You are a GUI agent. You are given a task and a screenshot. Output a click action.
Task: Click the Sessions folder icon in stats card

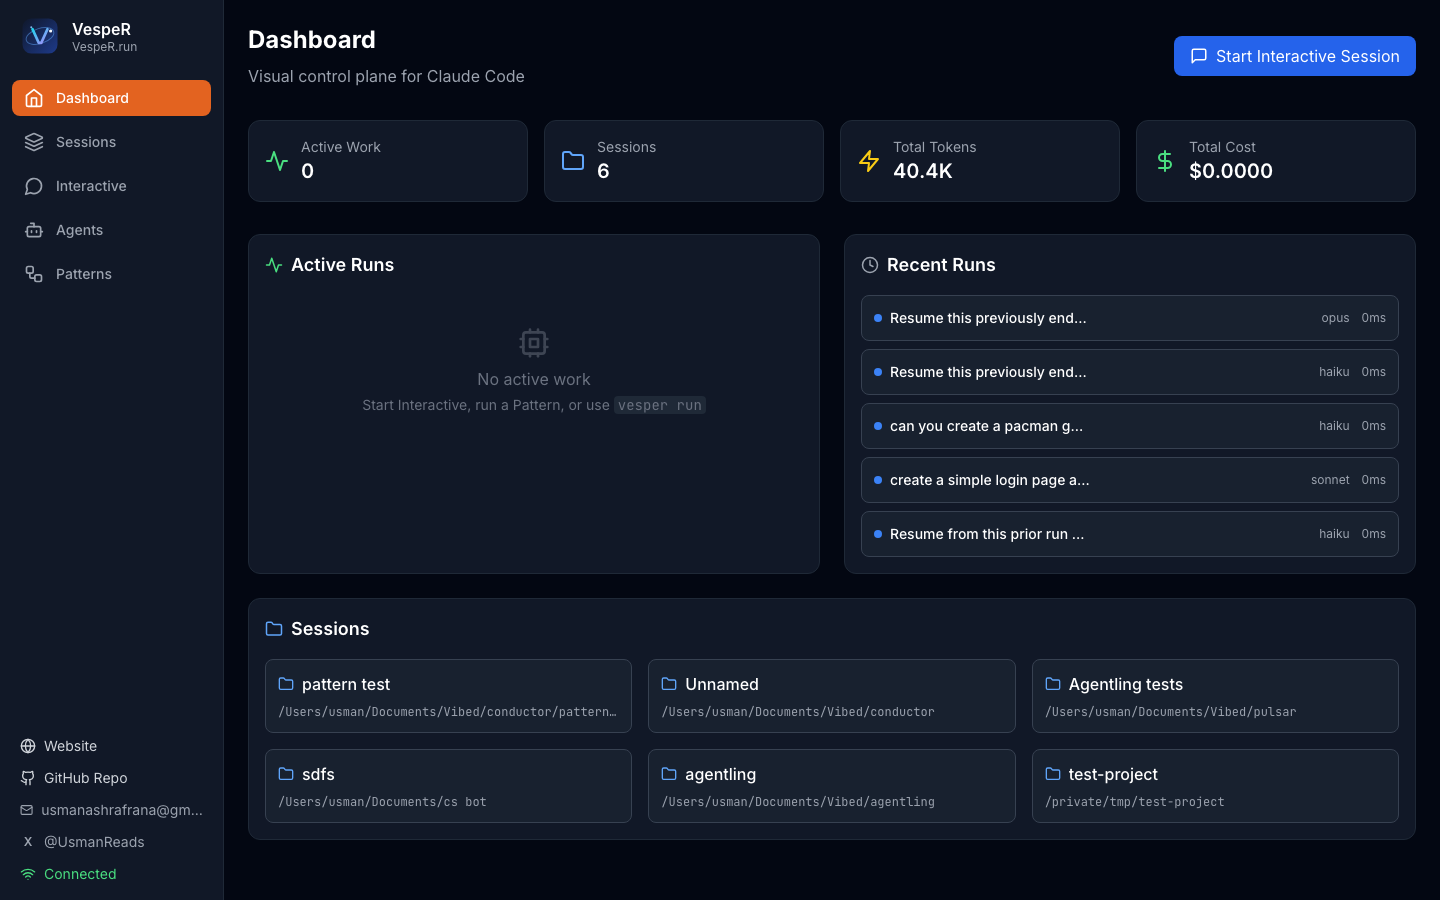pos(572,160)
